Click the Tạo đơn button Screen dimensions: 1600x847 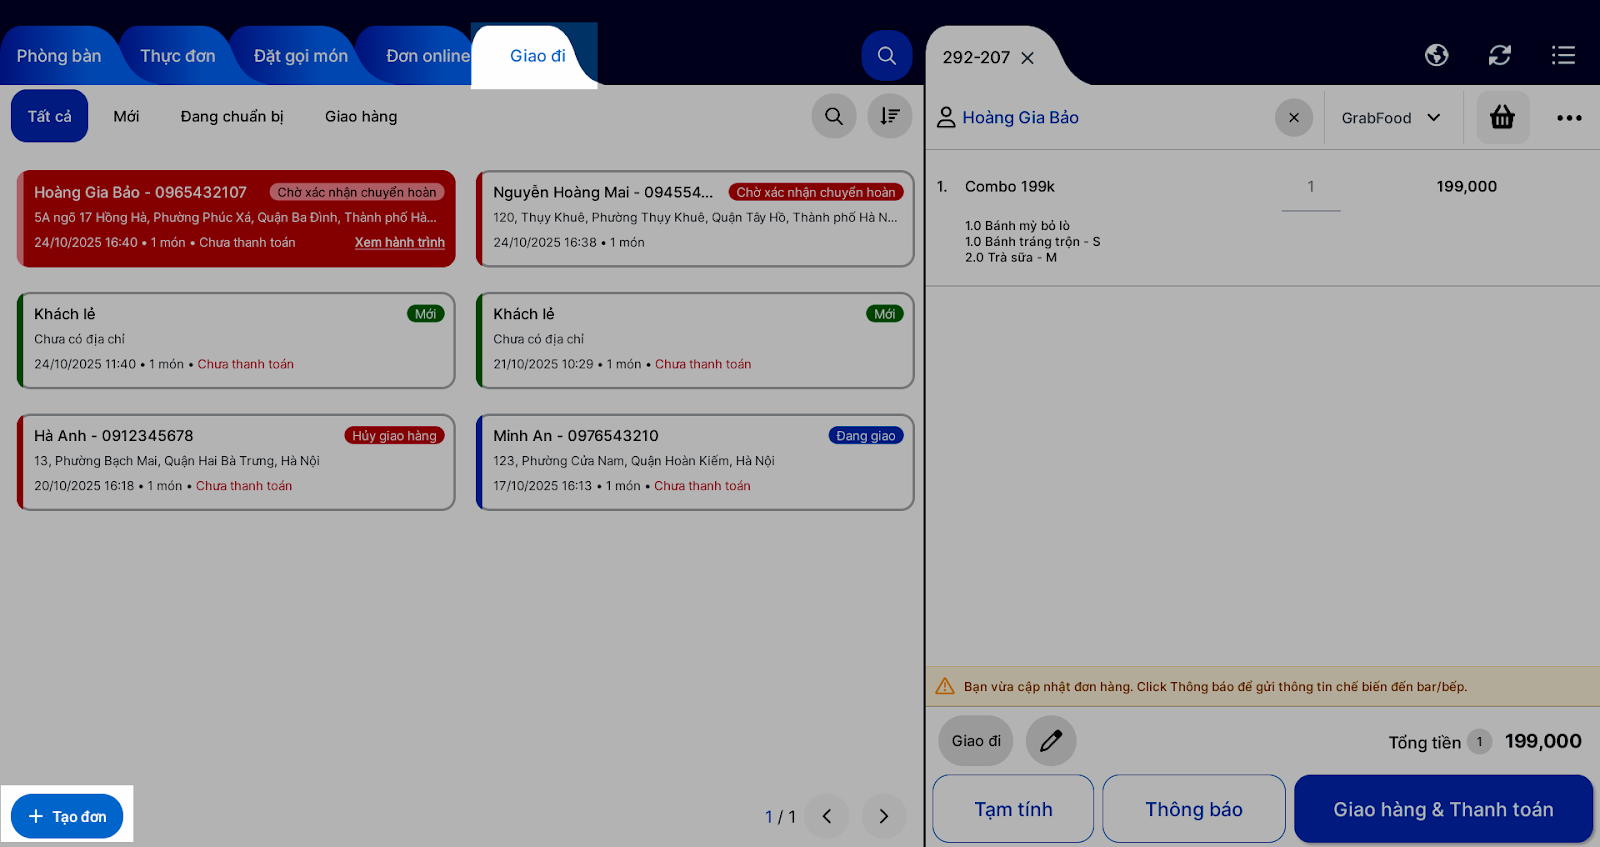[67, 816]
